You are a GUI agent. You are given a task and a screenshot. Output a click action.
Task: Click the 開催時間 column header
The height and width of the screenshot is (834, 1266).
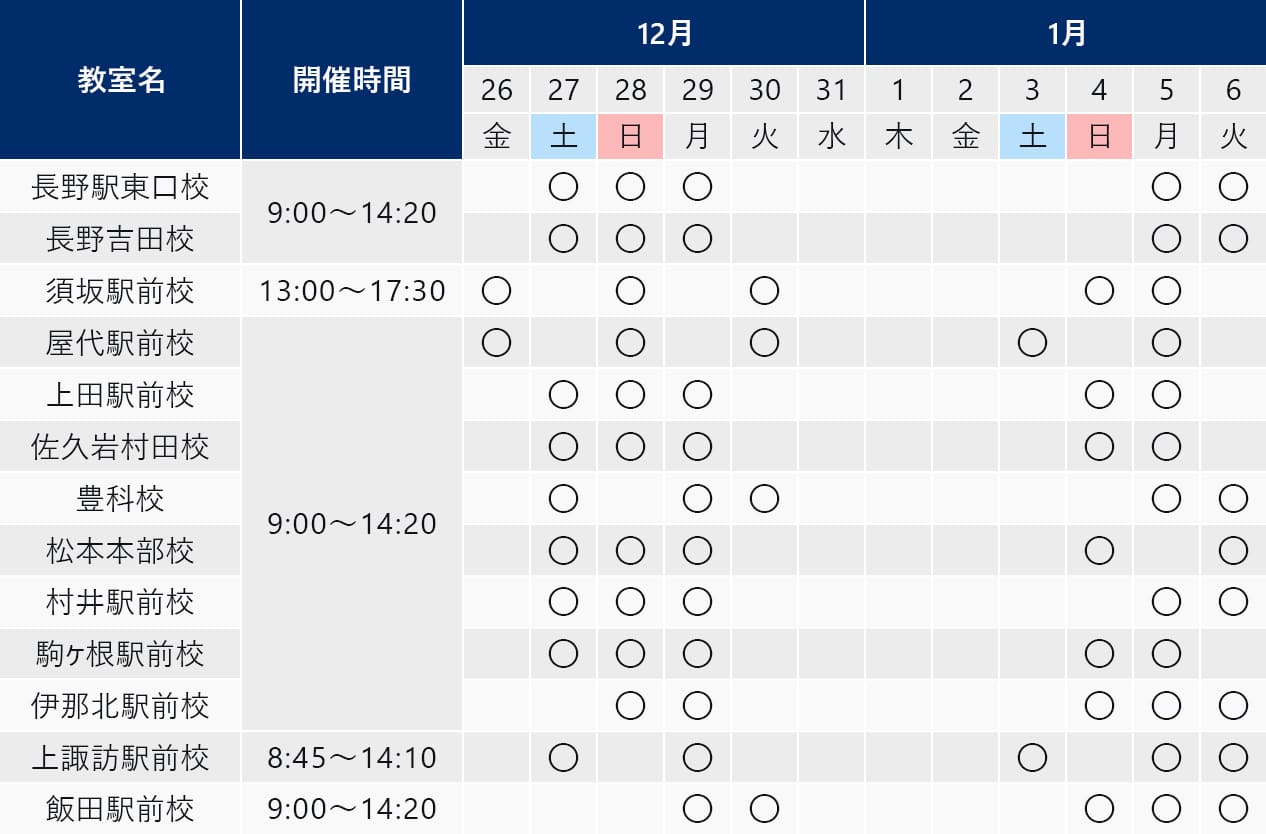(x=352, y=80)
